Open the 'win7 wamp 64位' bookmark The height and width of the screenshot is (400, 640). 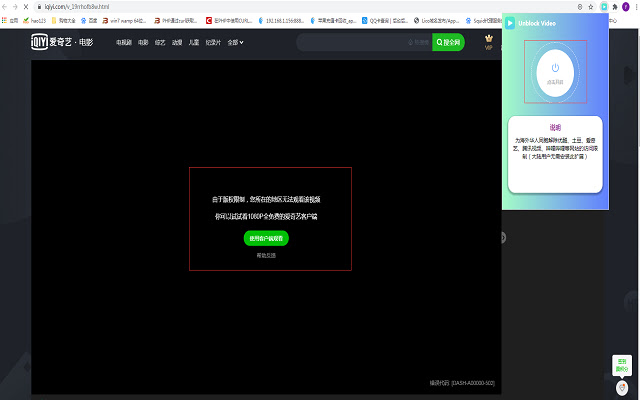coord(124,20)
